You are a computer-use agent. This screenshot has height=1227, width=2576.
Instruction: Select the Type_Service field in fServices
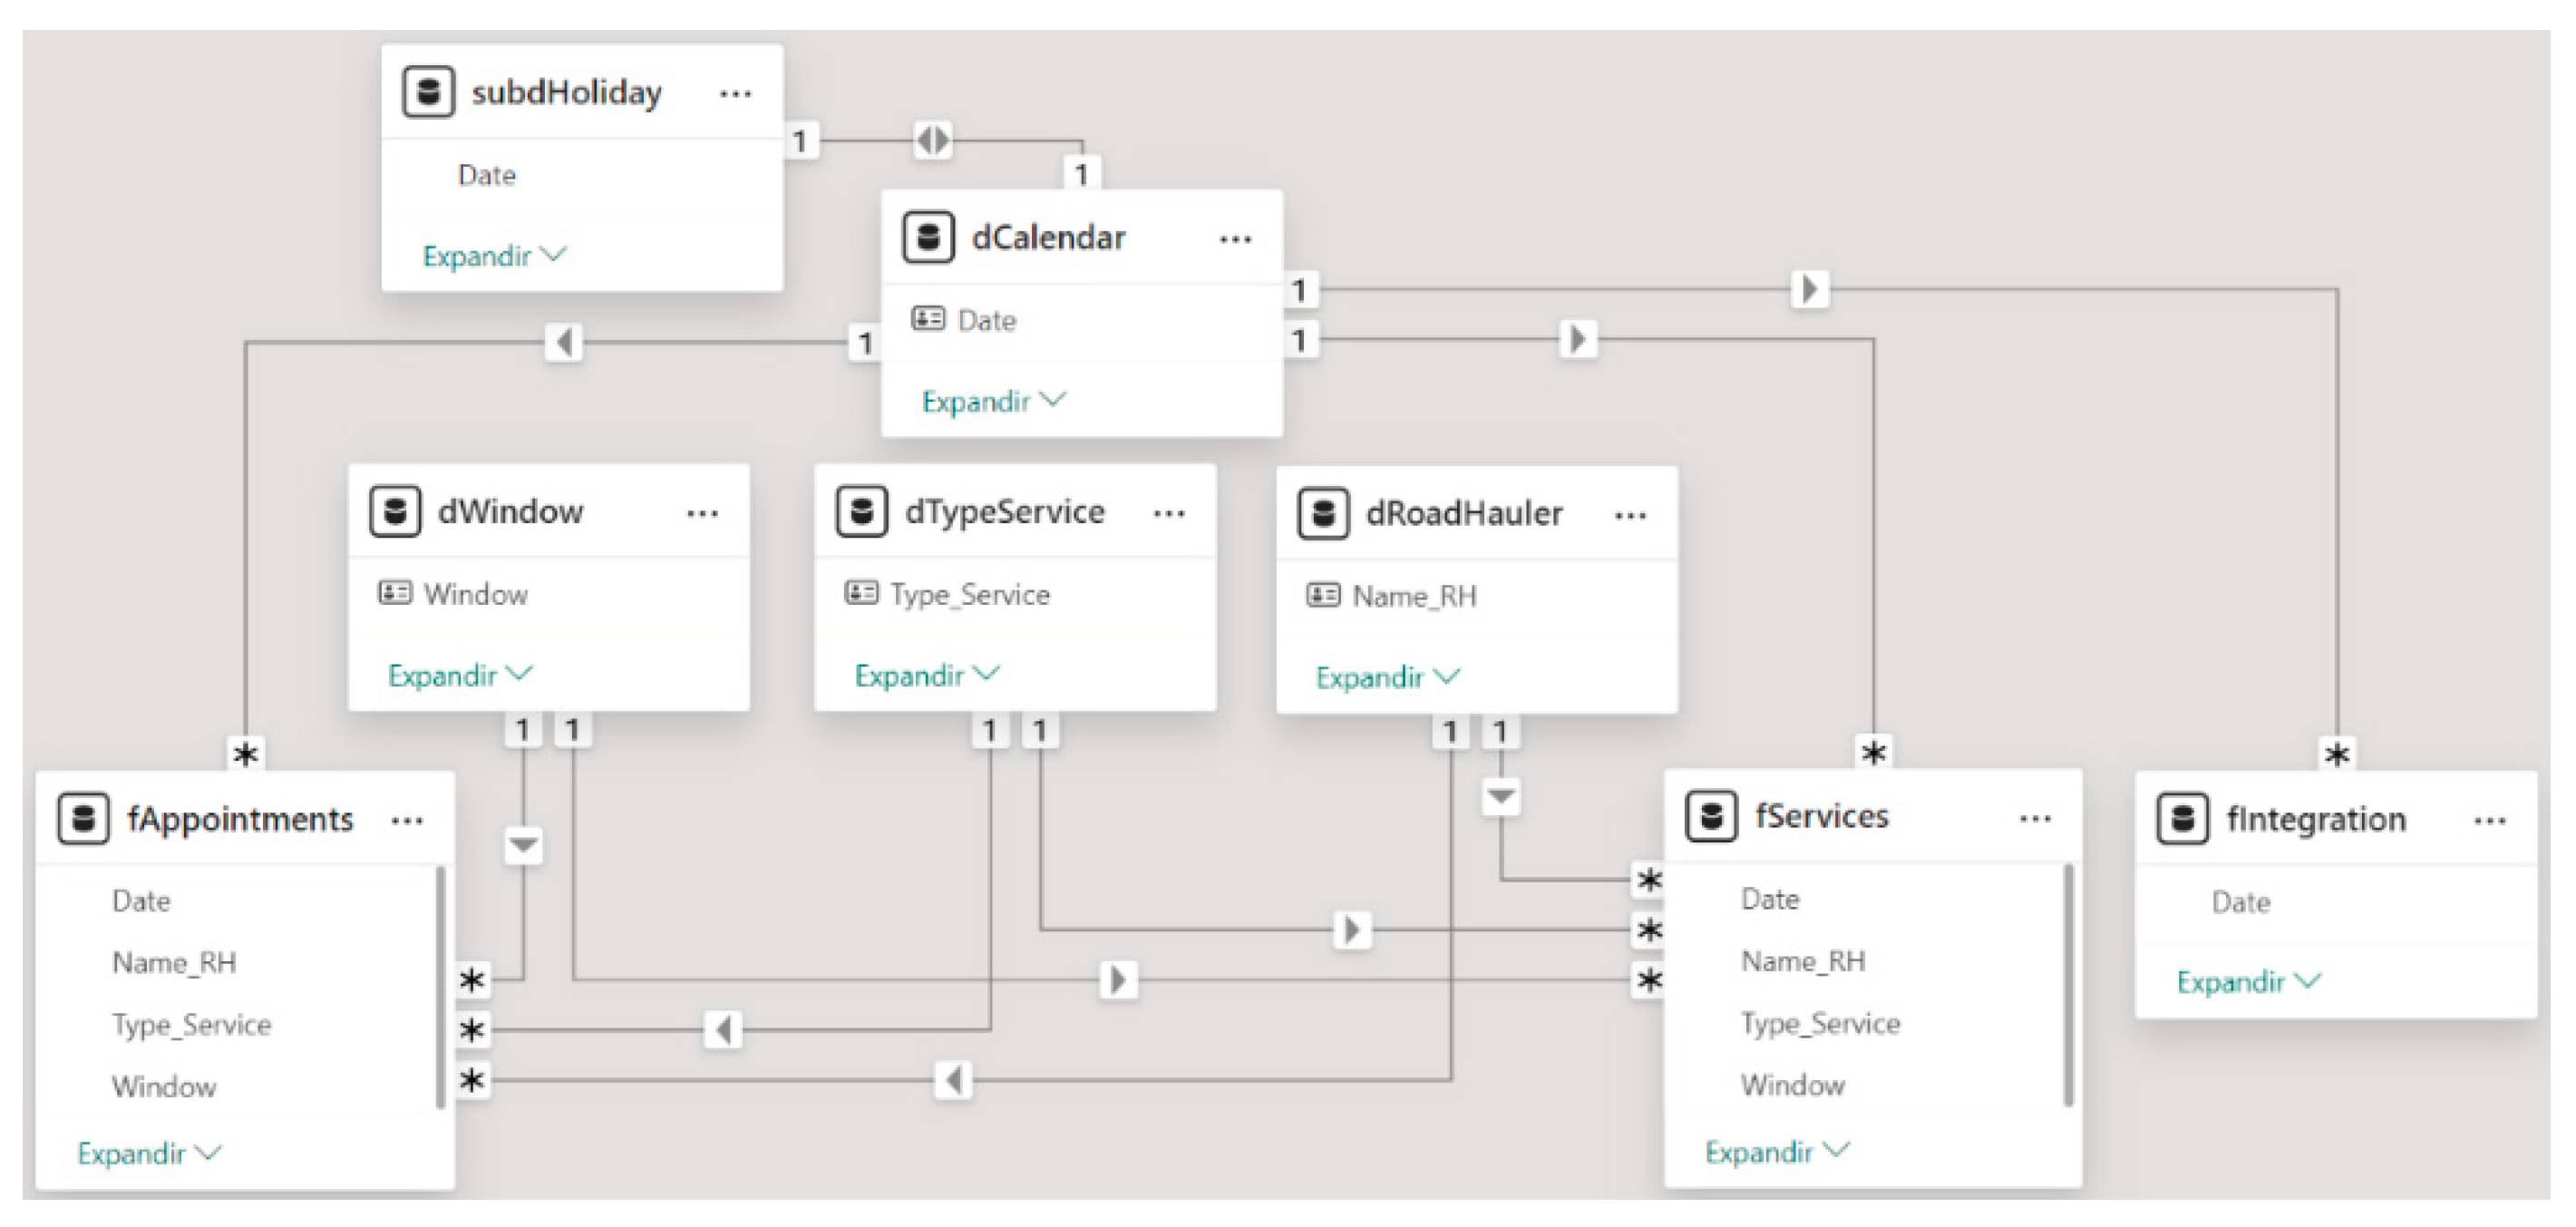pos(1819,1024)
